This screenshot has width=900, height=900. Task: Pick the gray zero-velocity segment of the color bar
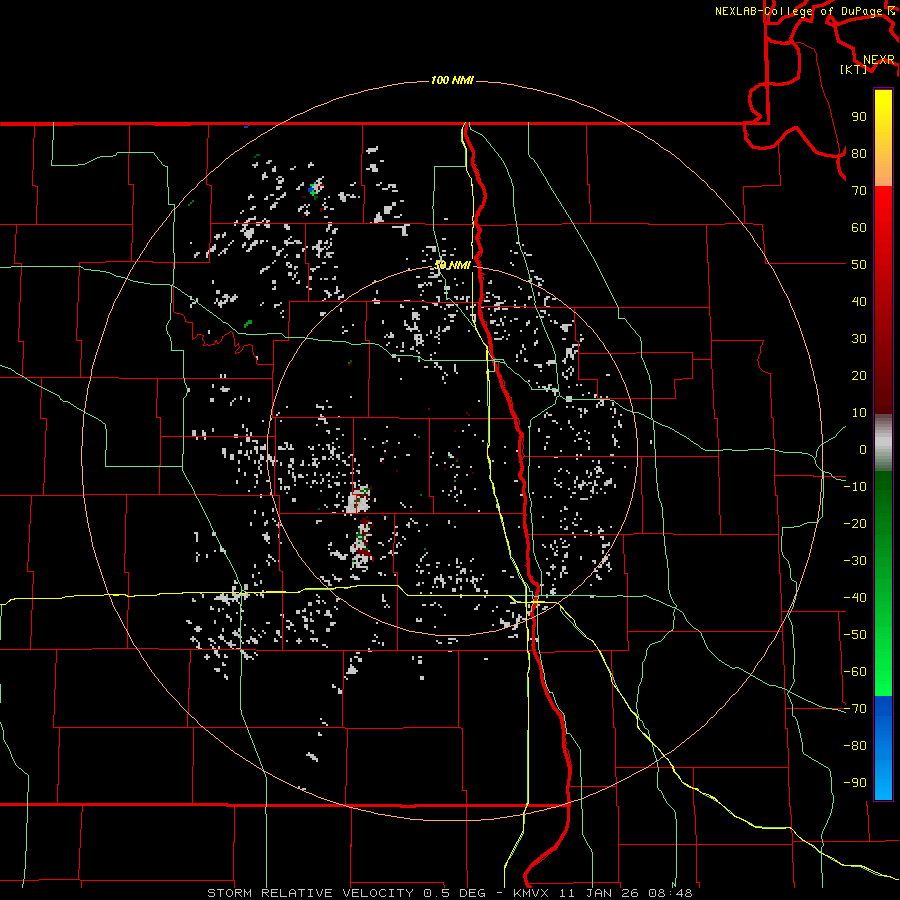883,442
